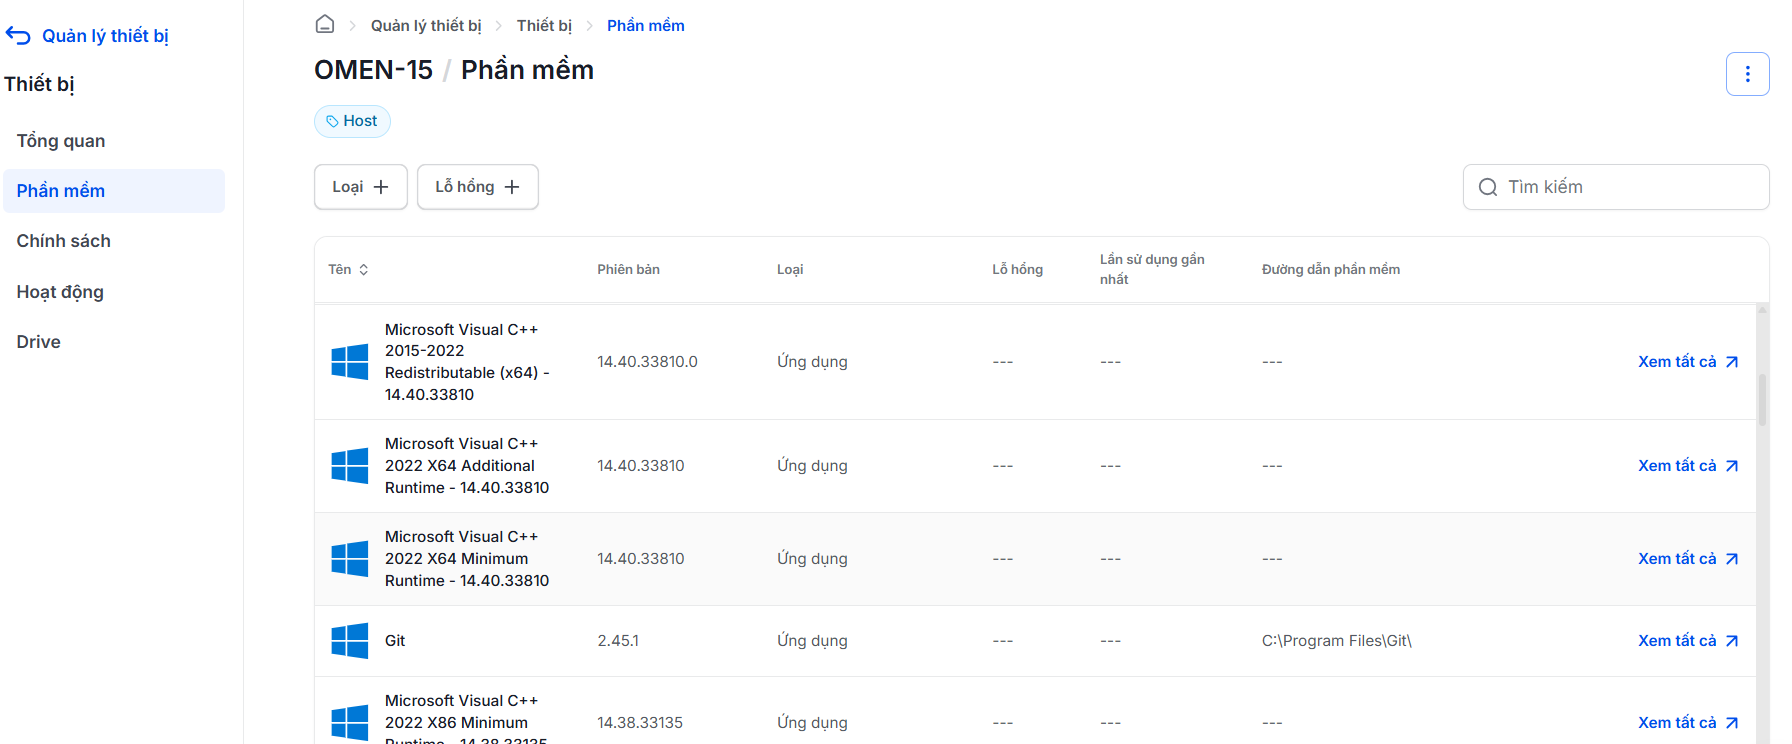Click Quản lý thiết bị breadcrumb
1792x744 pixels.
pos(426,26)
